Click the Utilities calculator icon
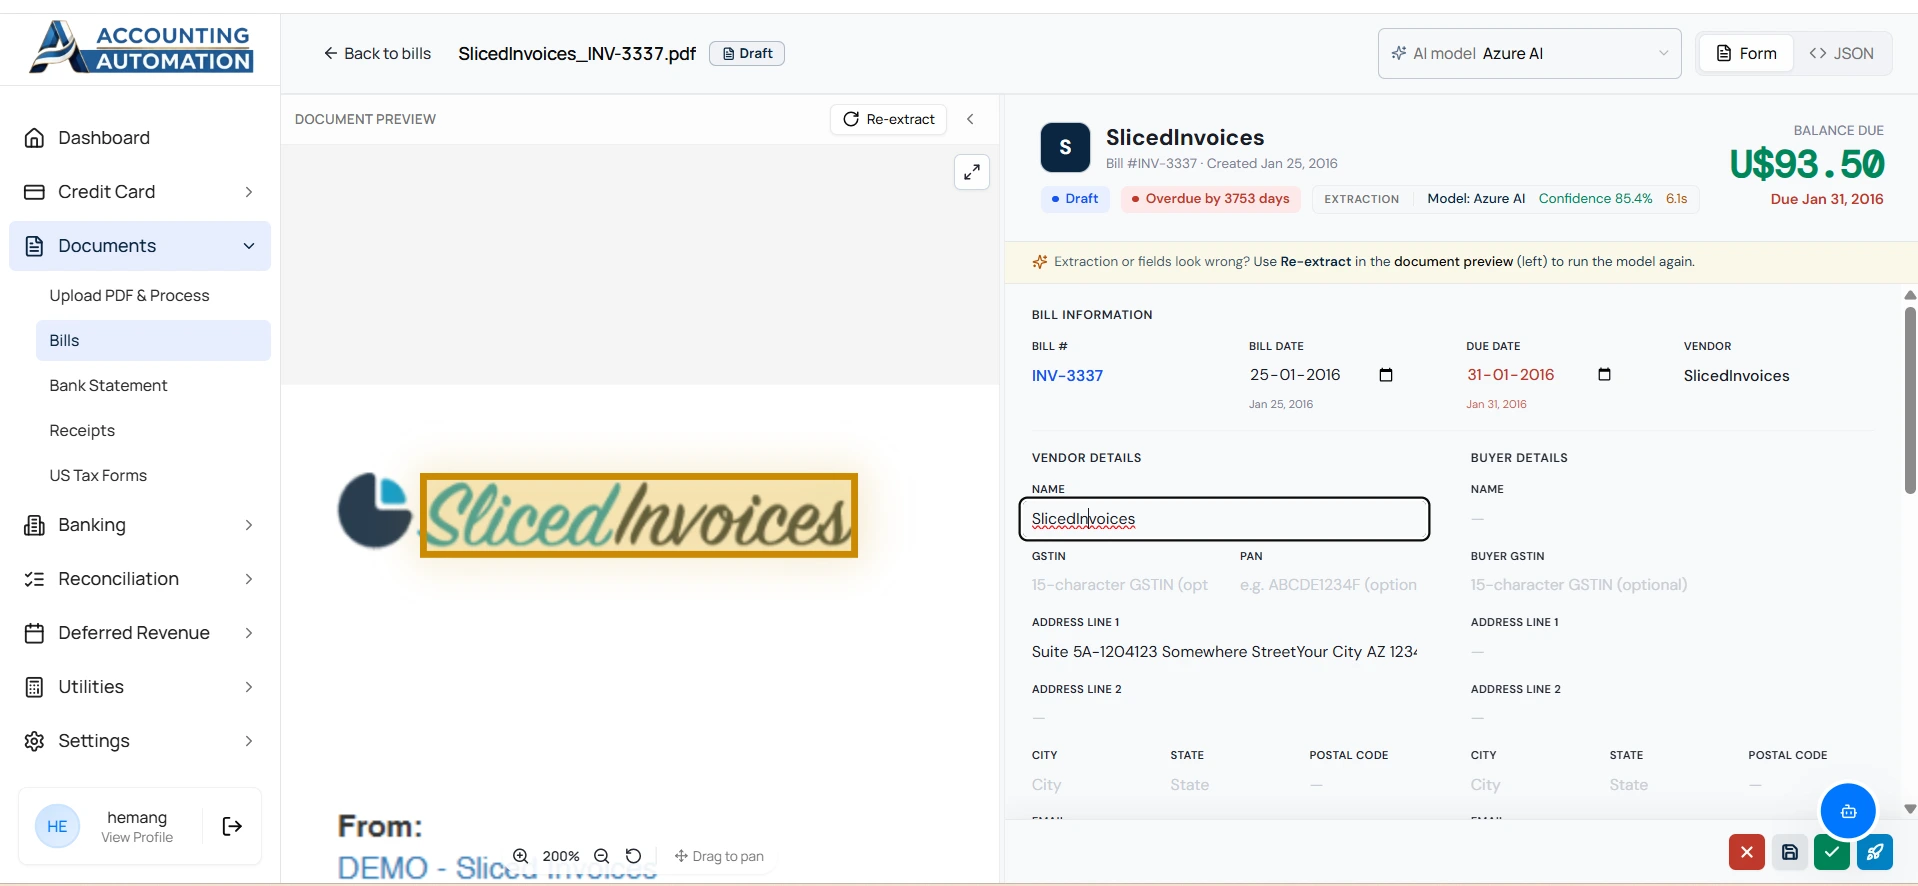The height and width of the screenshot is (886, 1918). pyautogui.click(x=34, y=687)
